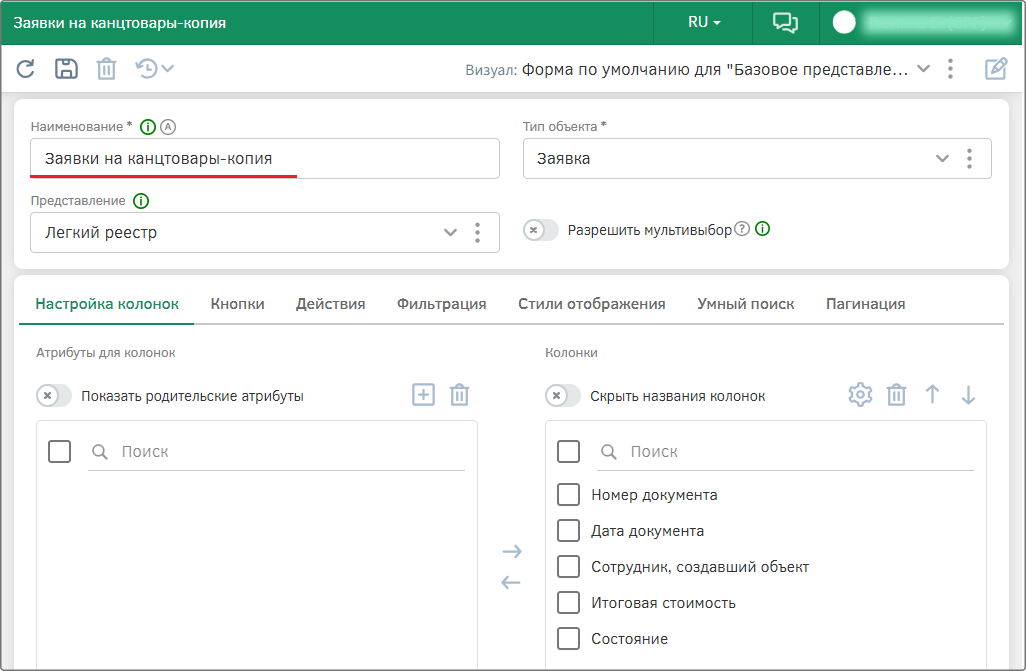Click Легкий реестр value in Представление
The width and height of the screenshot is (1026, 671).
(x=101, y=232)
